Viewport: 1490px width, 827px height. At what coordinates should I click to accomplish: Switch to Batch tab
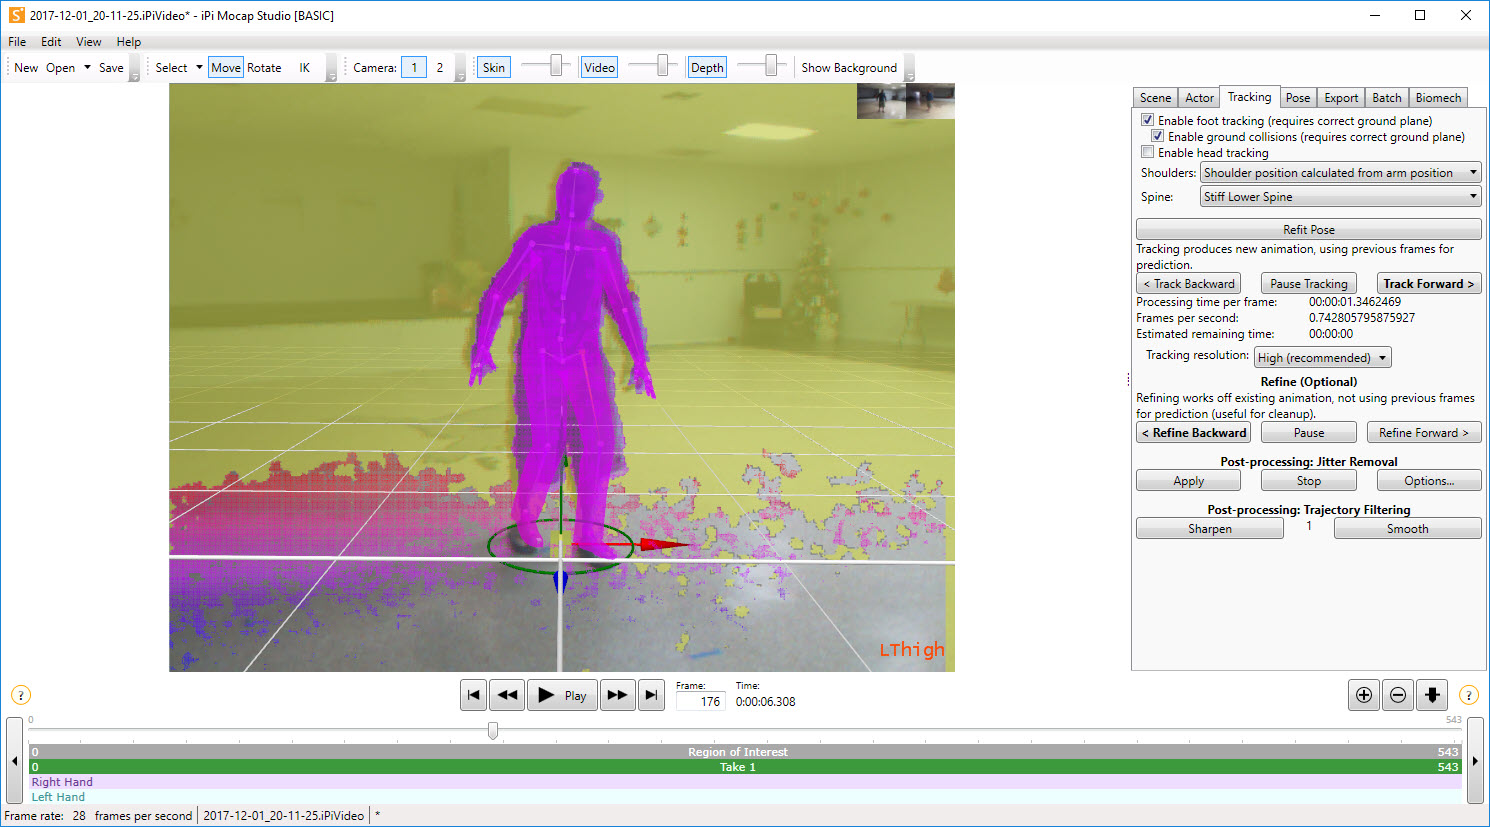click(x=1387, y=97)
